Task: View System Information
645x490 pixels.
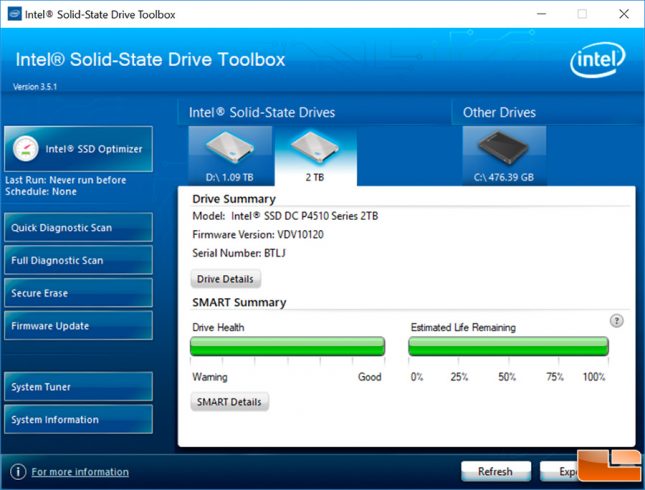Action: (x=78, y=419)
